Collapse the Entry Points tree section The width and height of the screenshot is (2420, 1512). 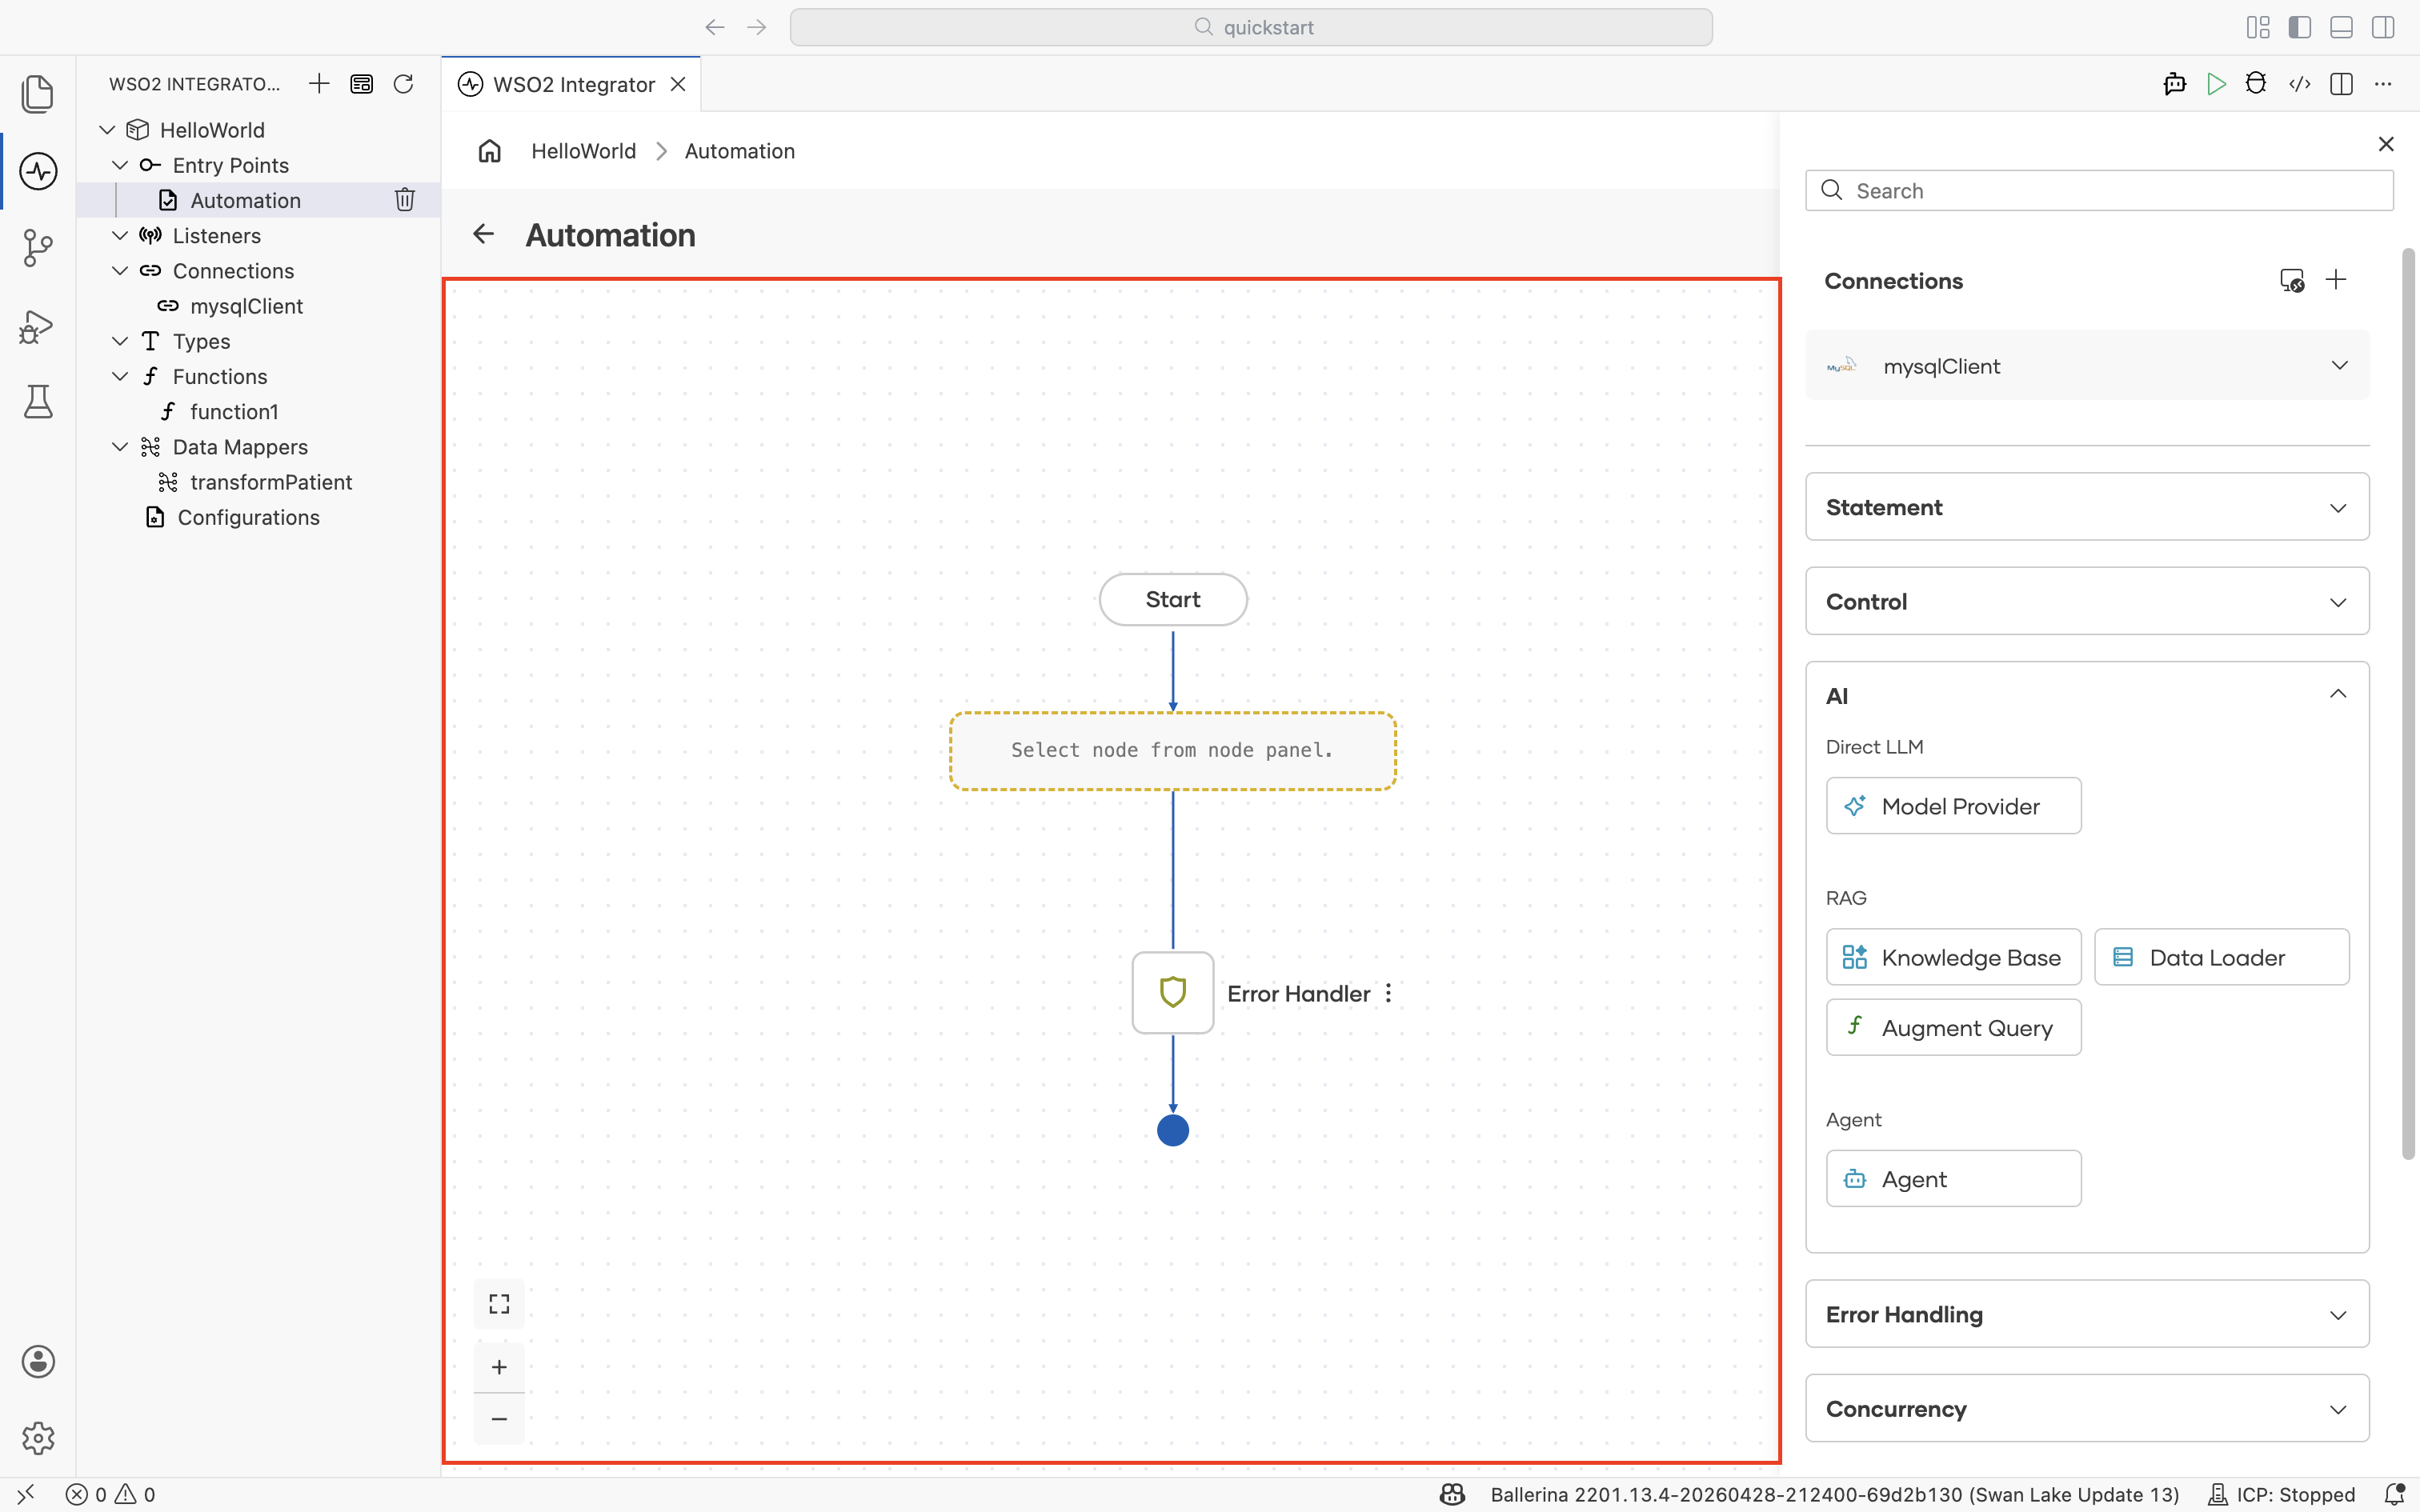point(120,165)
